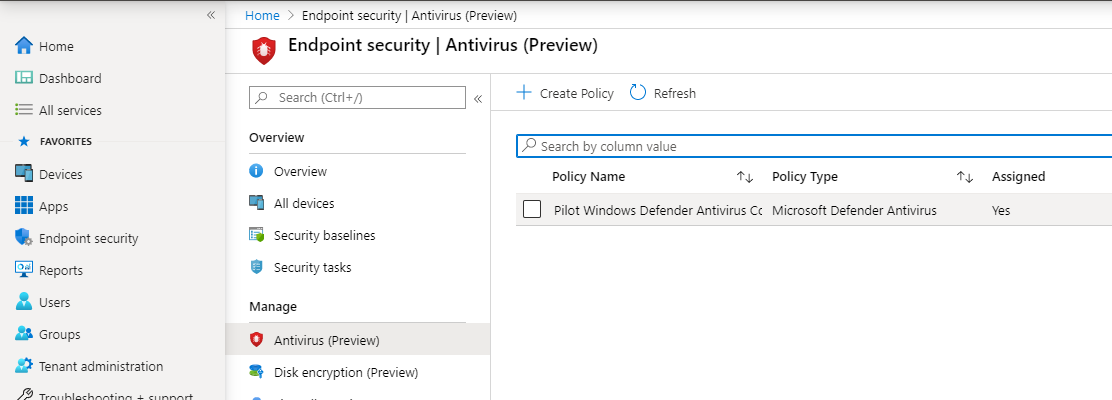This screenshot has height=400, width=1112.
Task: Sort by Policy Name column arrows
Action: 744,177
